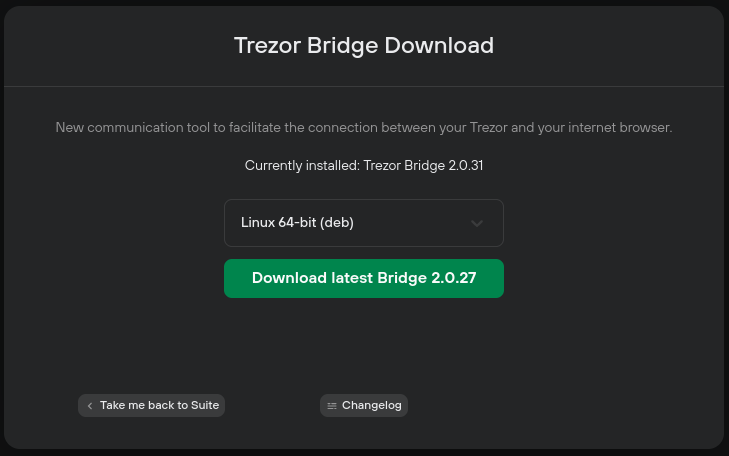Click the list-lines icon next to Changelog
Screen dimensions: 729x456
click(331, 406)
